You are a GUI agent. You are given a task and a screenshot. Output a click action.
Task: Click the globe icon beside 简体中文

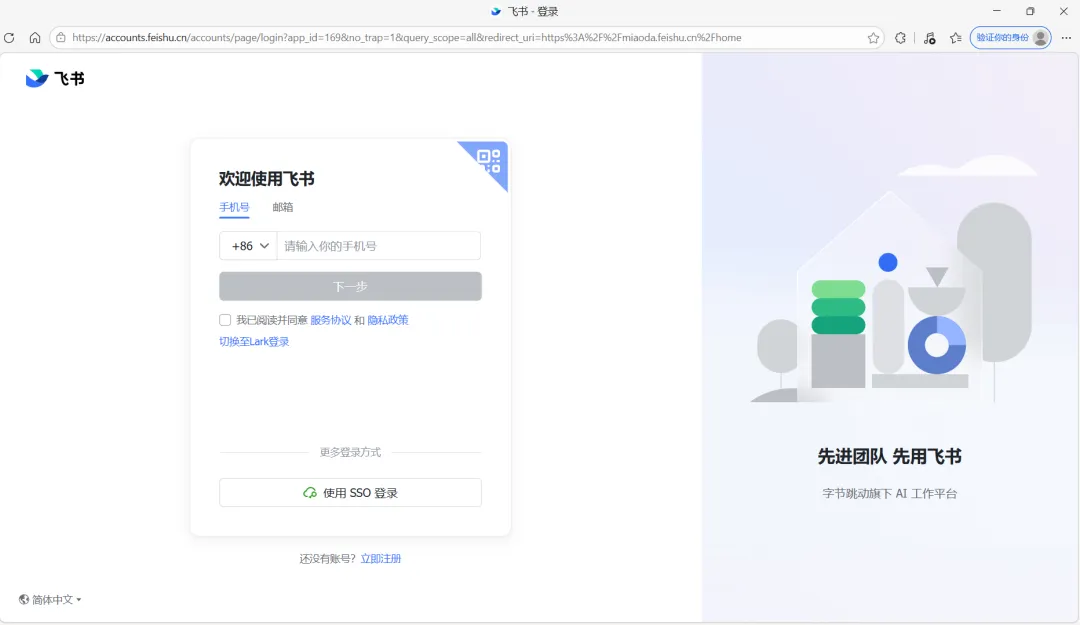pos(24,600)
